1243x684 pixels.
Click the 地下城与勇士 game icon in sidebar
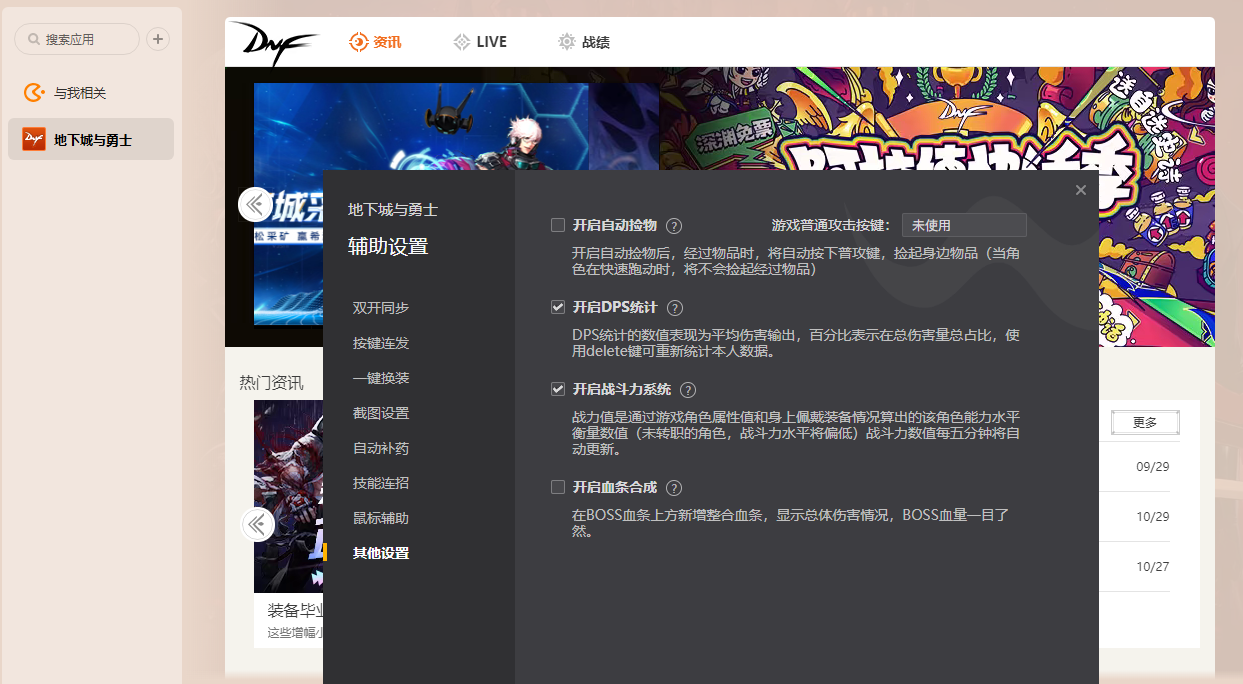click(33, 140)
